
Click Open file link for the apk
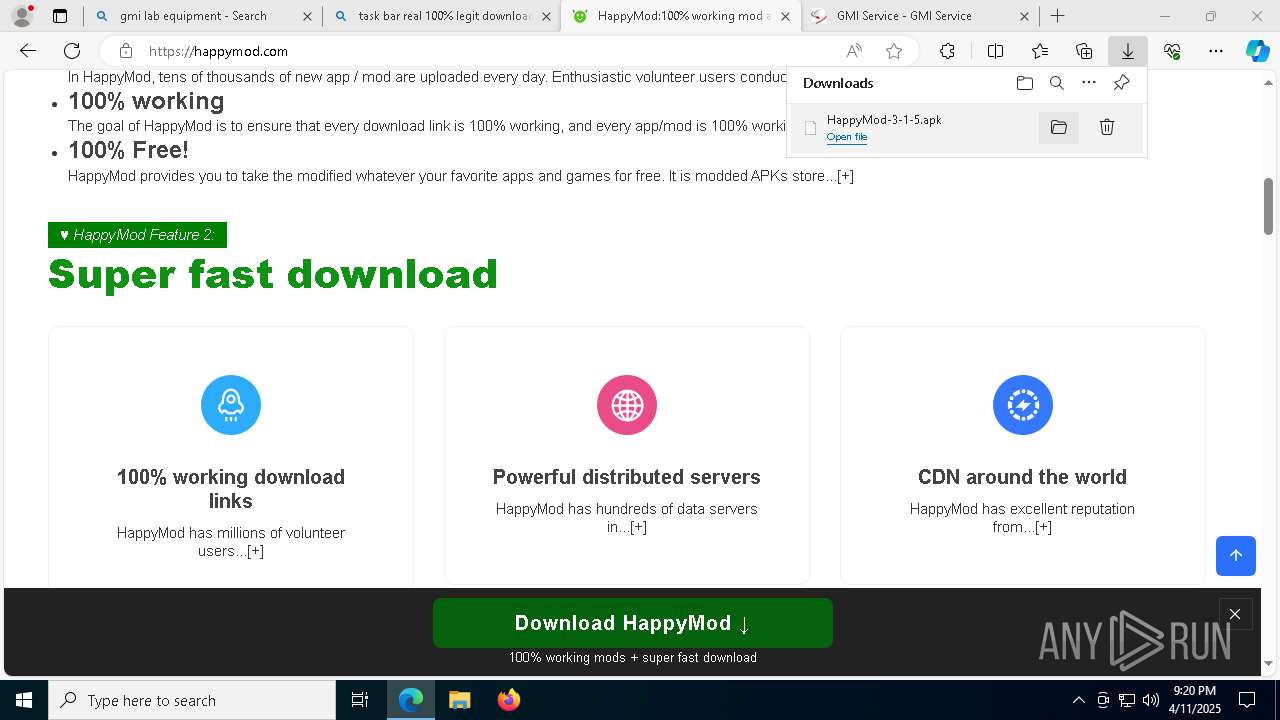tap(847, 137)
